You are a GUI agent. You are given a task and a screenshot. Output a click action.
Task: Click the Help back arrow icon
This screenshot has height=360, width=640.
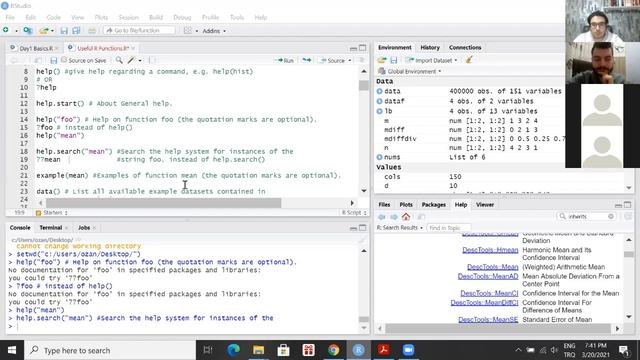[382, 217]
